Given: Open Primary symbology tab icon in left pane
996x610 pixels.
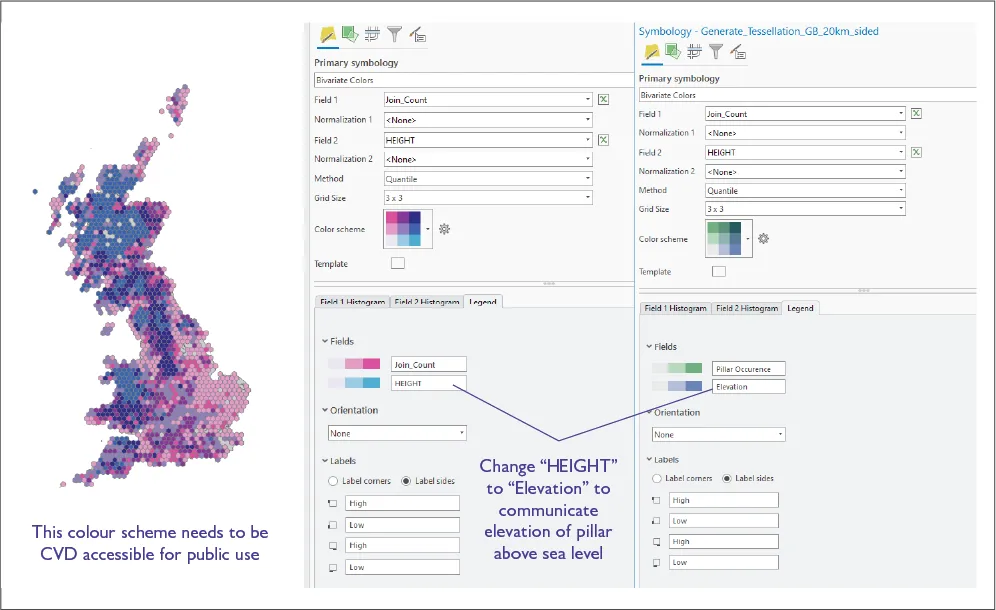Looking at the screenshot, I should pos(327,36).
